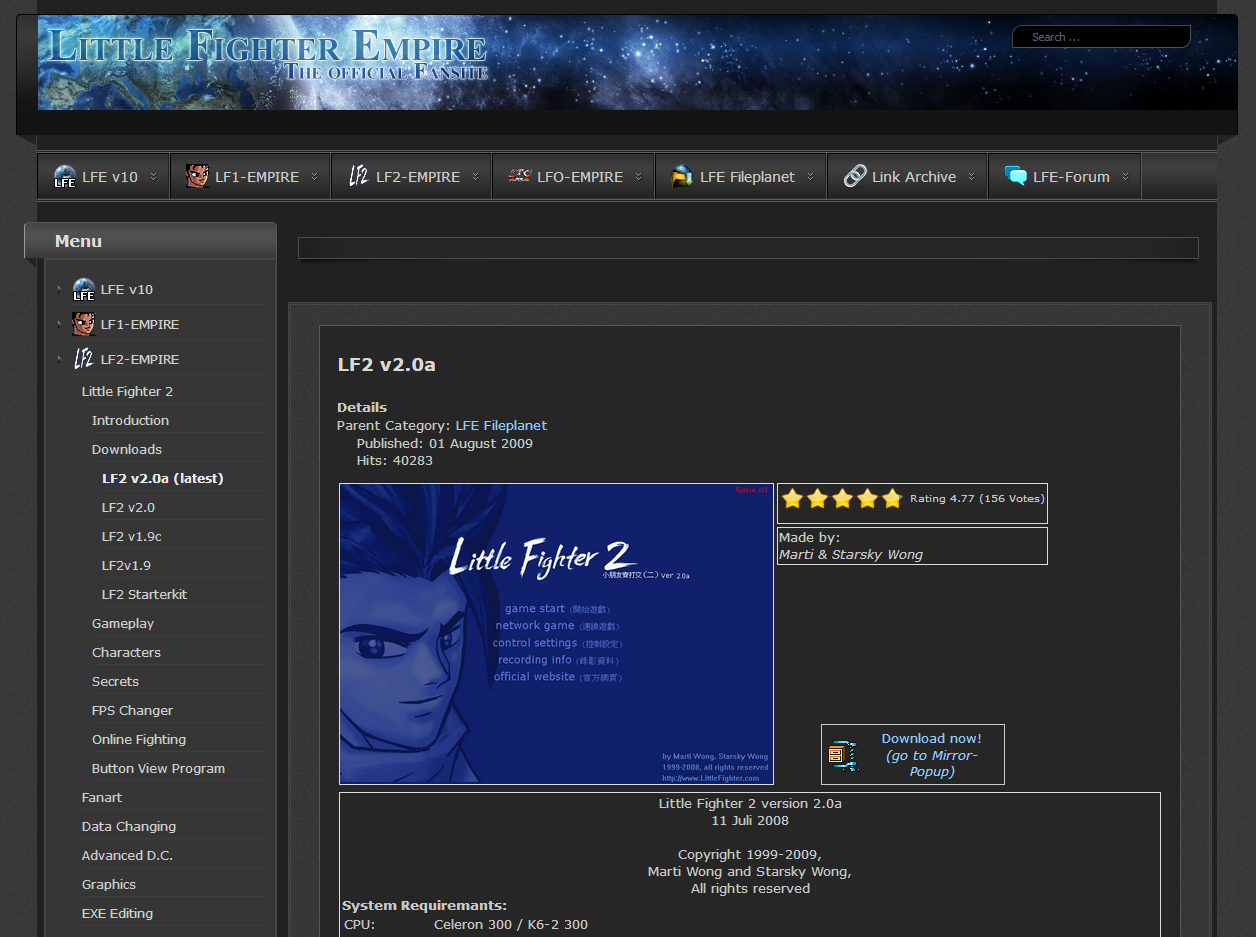Click the LFE globe icon in top navigation
1256x937 pixels.
pos(65,177)
